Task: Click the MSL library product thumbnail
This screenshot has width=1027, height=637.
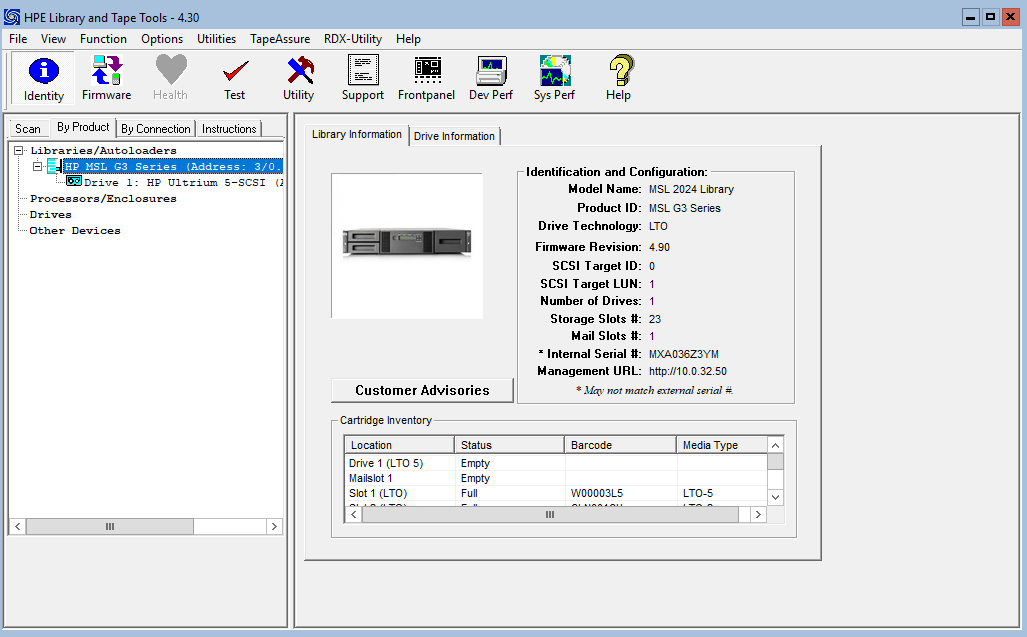Action: point(407,246)
